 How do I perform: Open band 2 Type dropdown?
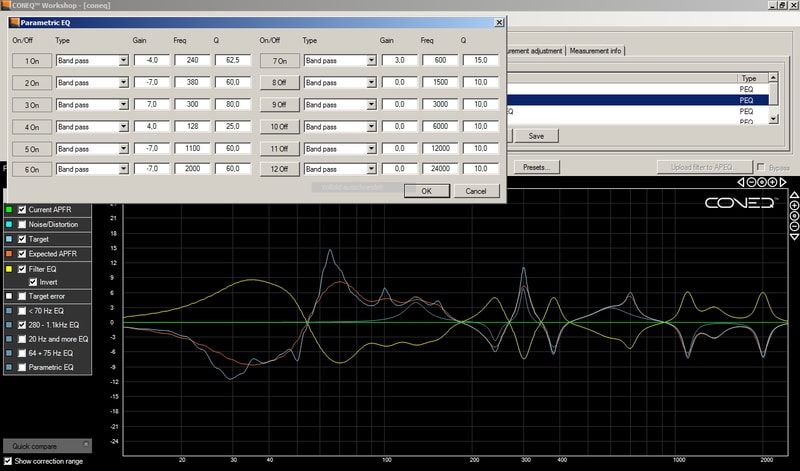pos(123,83)
